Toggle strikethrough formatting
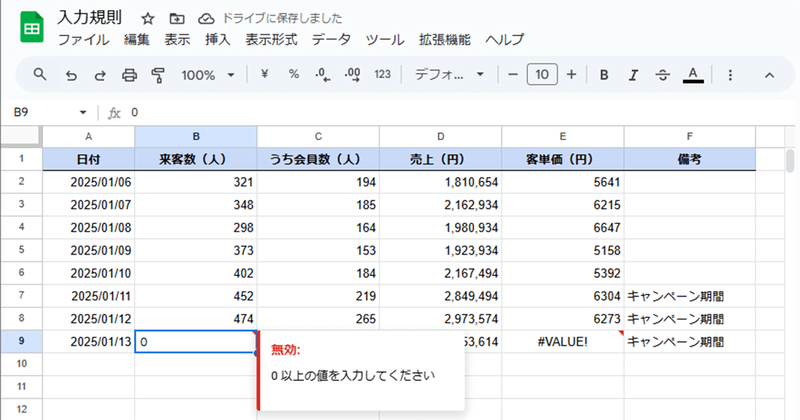 point(663,75)
